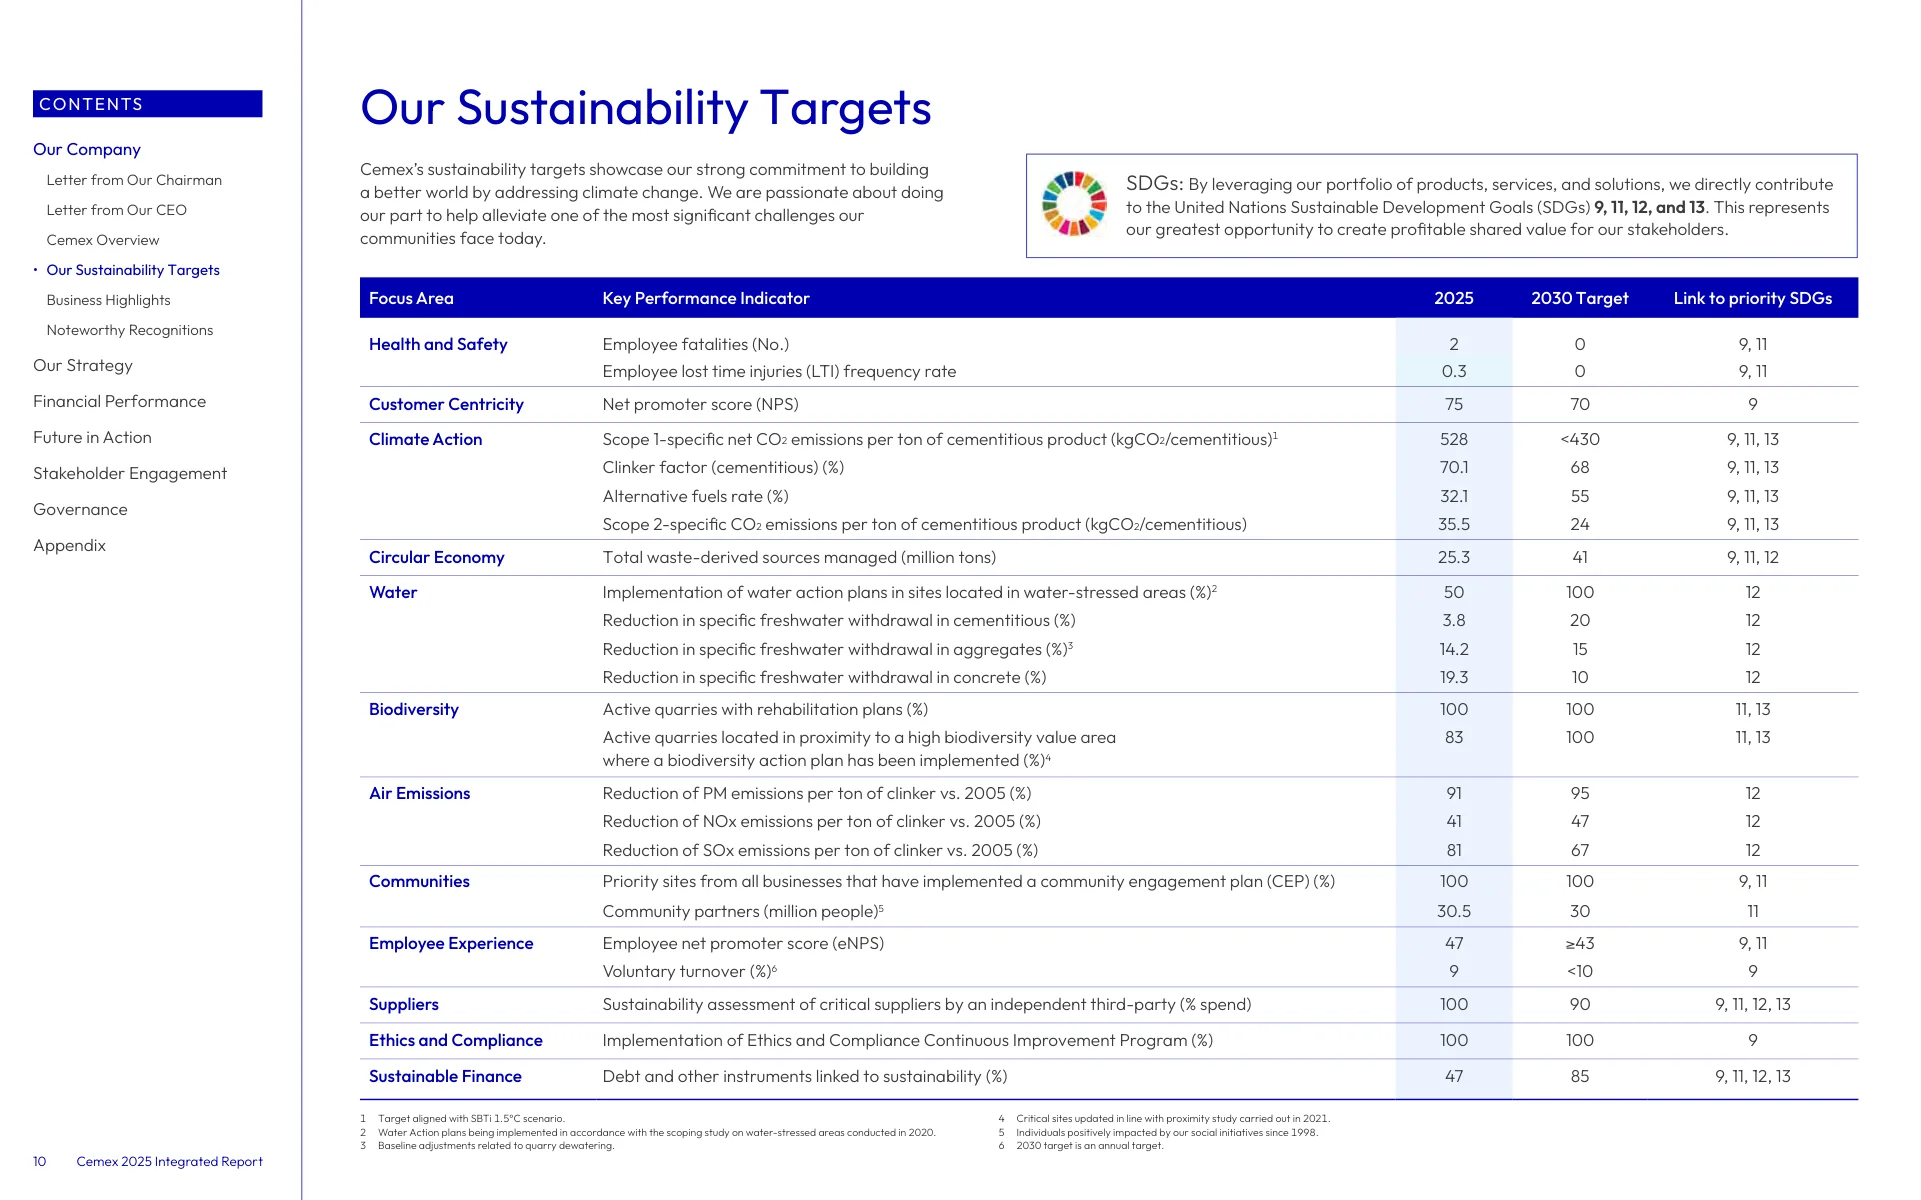This screenshot has height=1200, width=1921.
Task: Click the Voluntary turnover (%) indicator
Action: [x=690, y=971]
